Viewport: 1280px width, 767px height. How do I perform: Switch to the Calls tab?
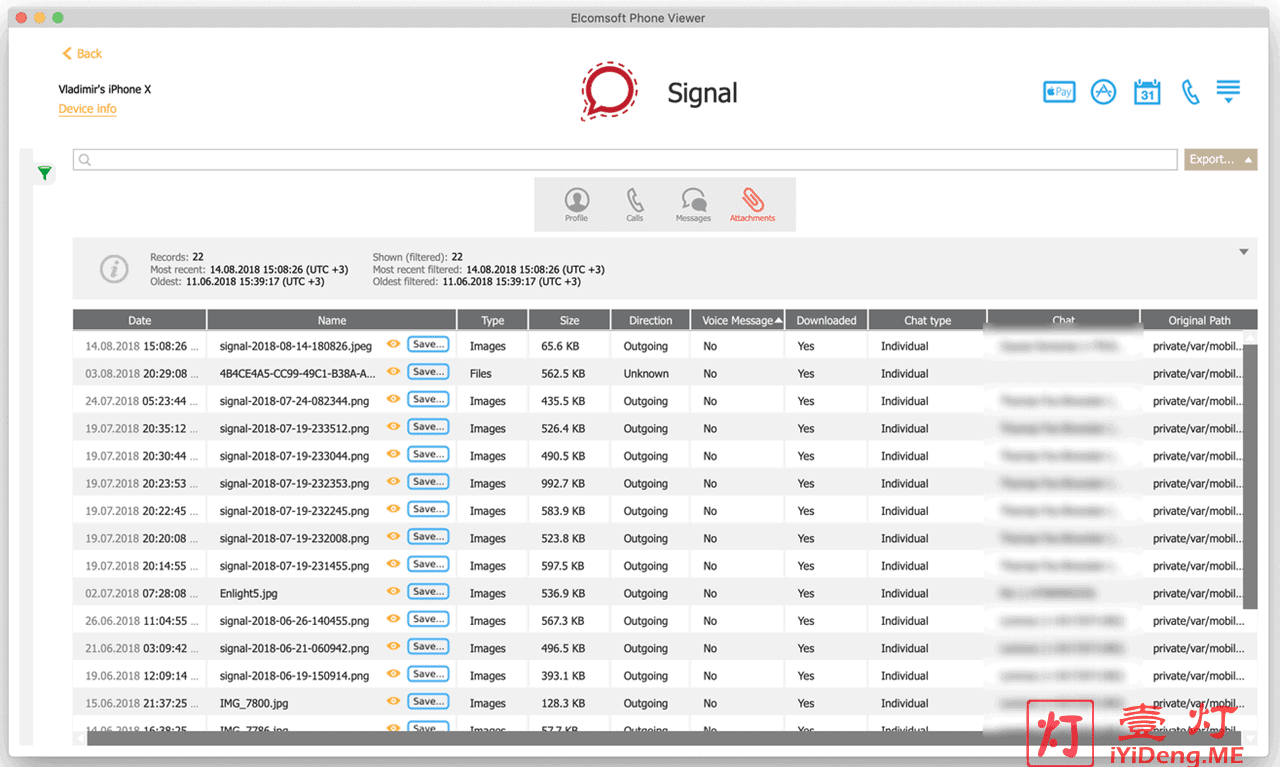coord(635,204)
